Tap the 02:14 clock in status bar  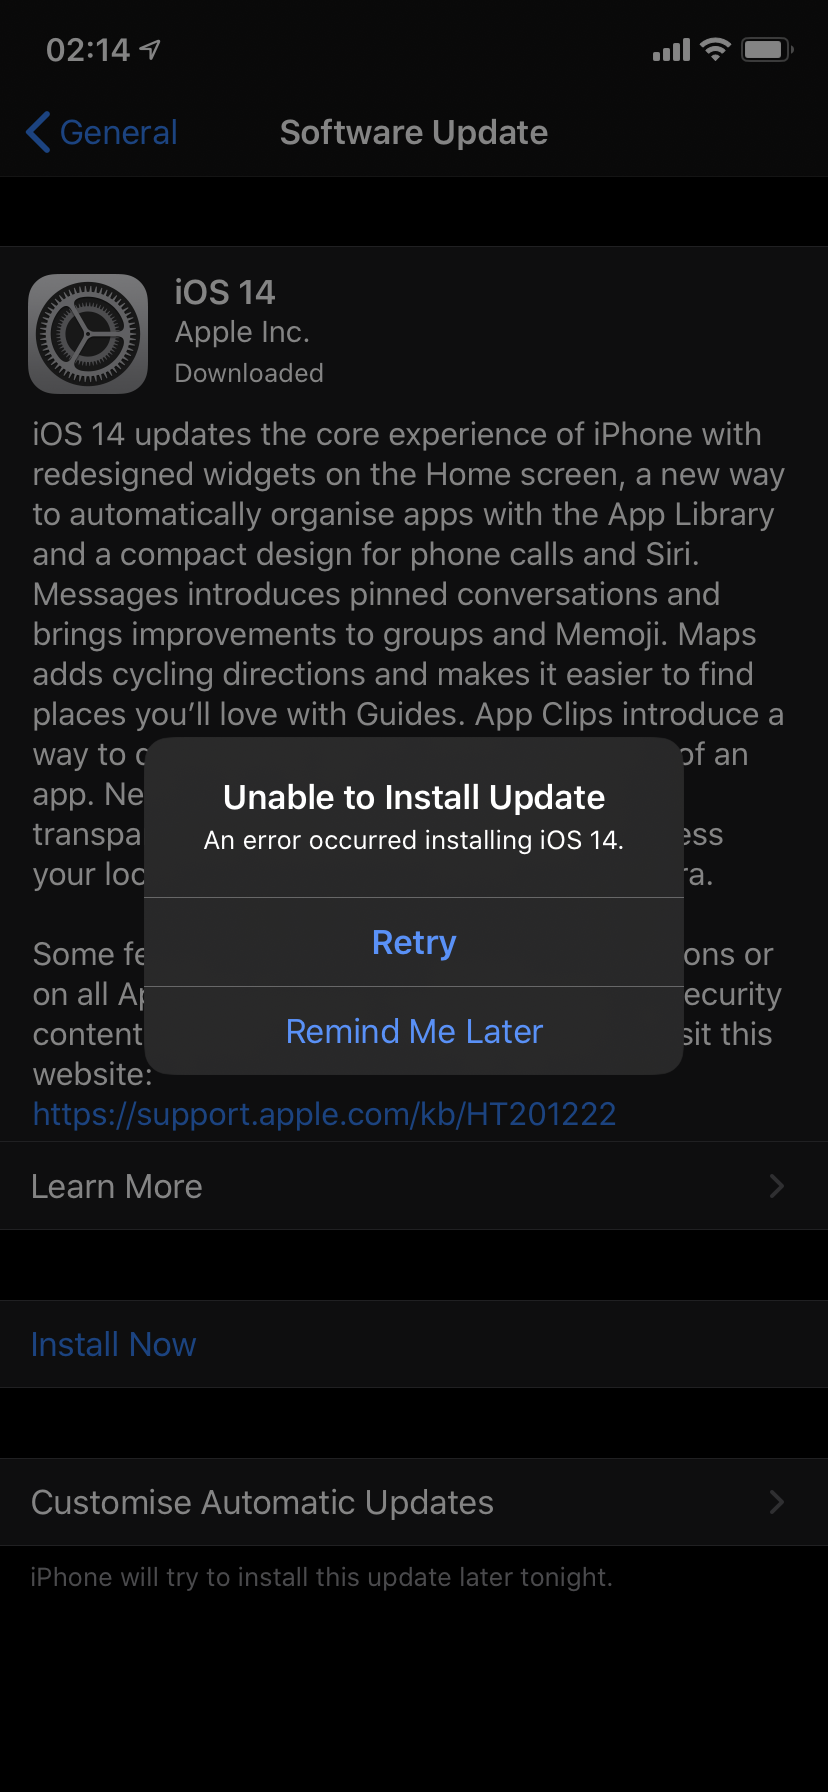(88, 49)
